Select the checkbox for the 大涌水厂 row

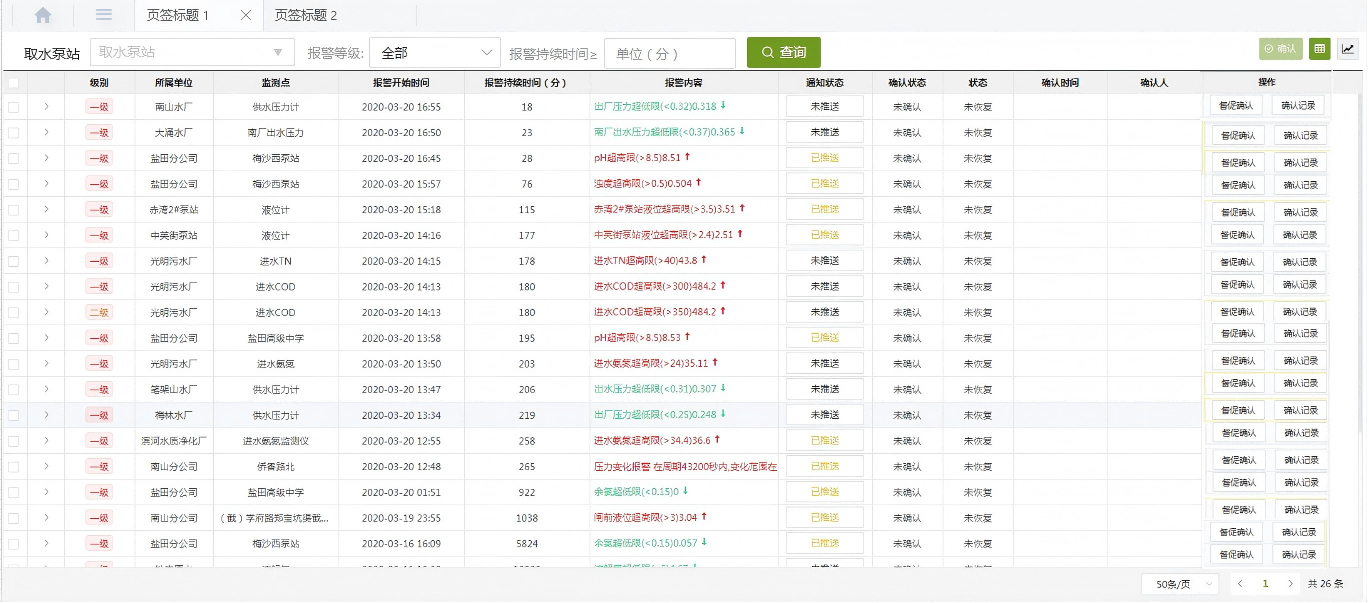13,132
